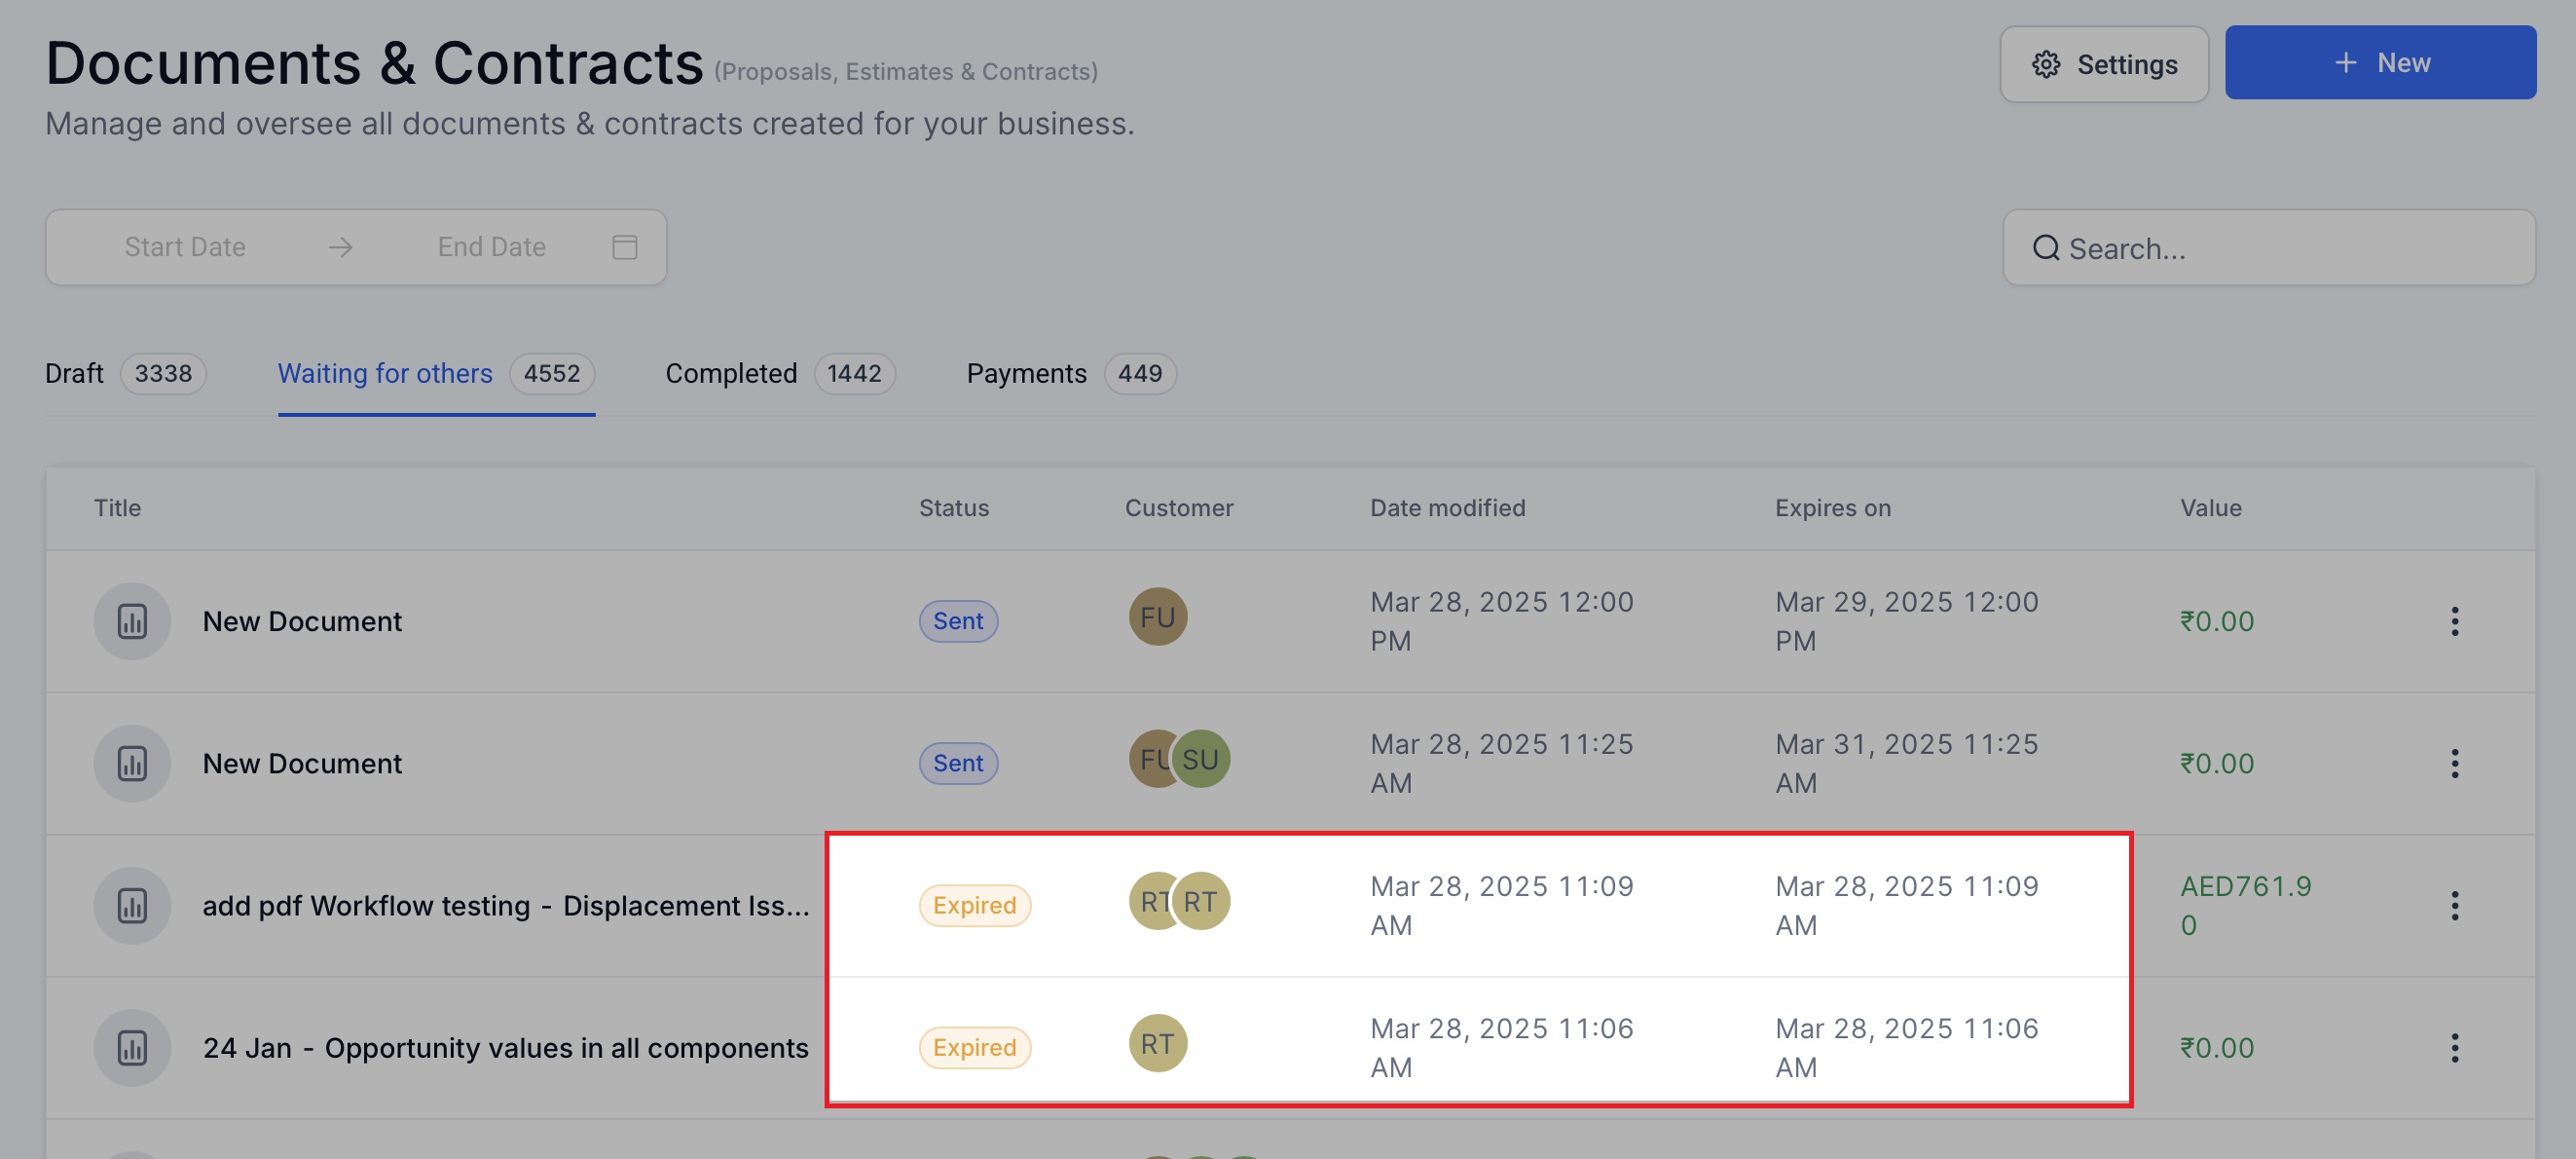Open the Settings button with gear icon
This screenshot has height=1159, width=2576.
pos(2103,64)
